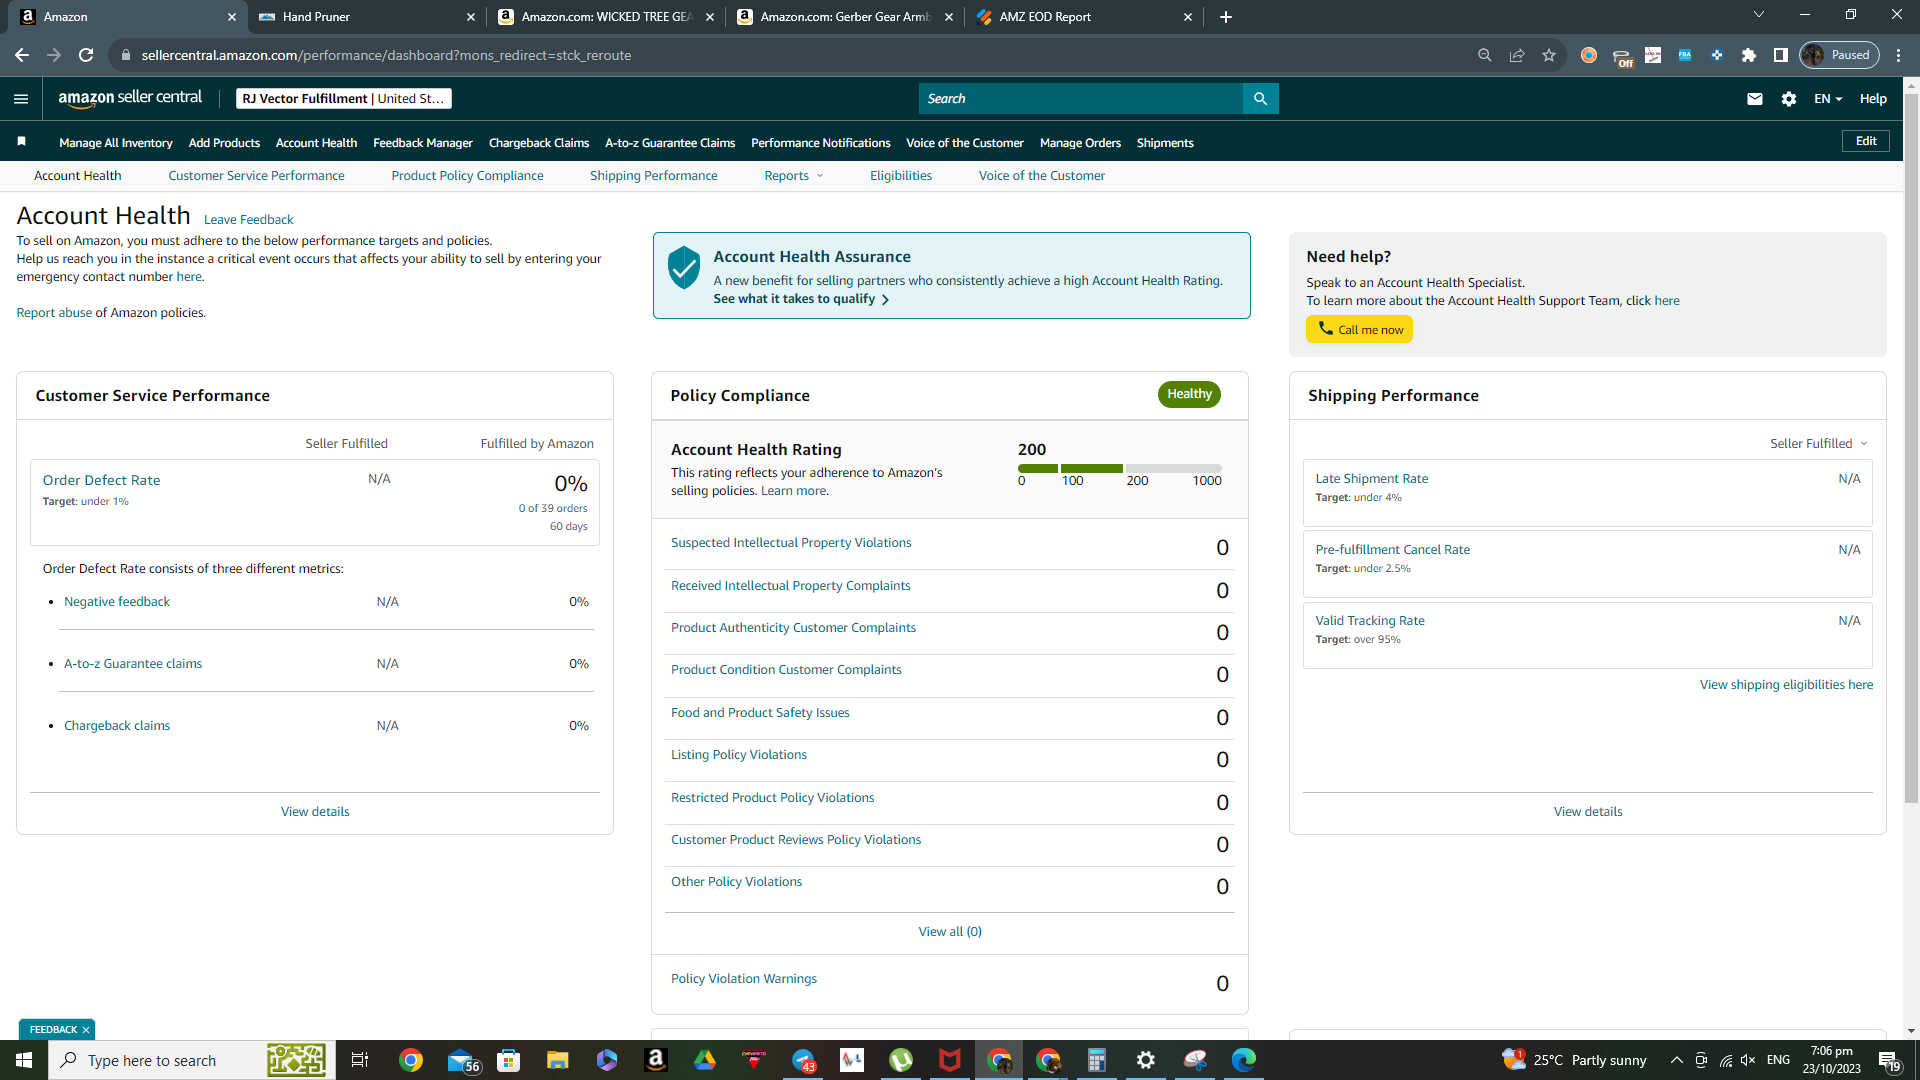Image resolution: width=1920 pixels, height=1080 pixels.
Task: Show hidden system tray icons
Action: coord(1677,1060)
